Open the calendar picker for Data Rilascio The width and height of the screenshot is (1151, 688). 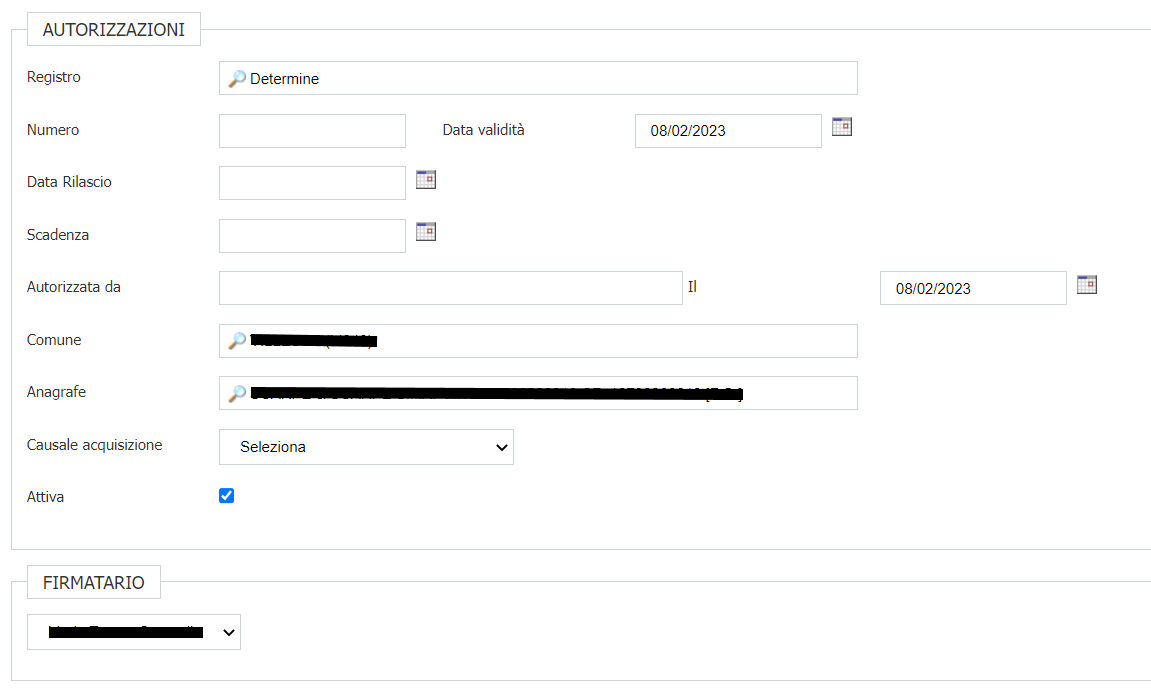[x=426, y=180]
